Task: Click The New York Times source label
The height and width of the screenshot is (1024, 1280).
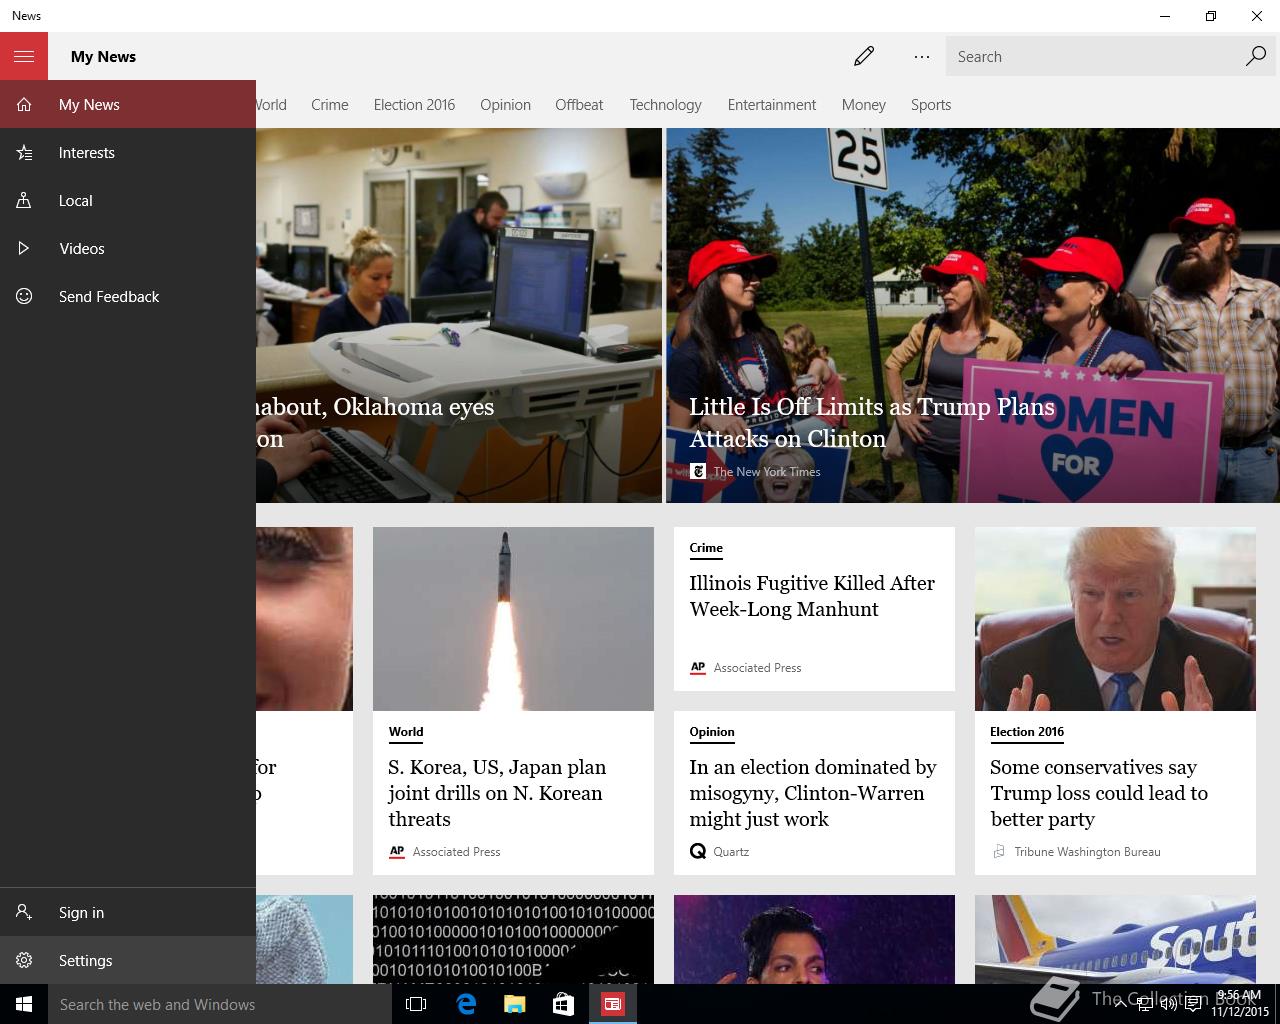Action: [767, 472]
